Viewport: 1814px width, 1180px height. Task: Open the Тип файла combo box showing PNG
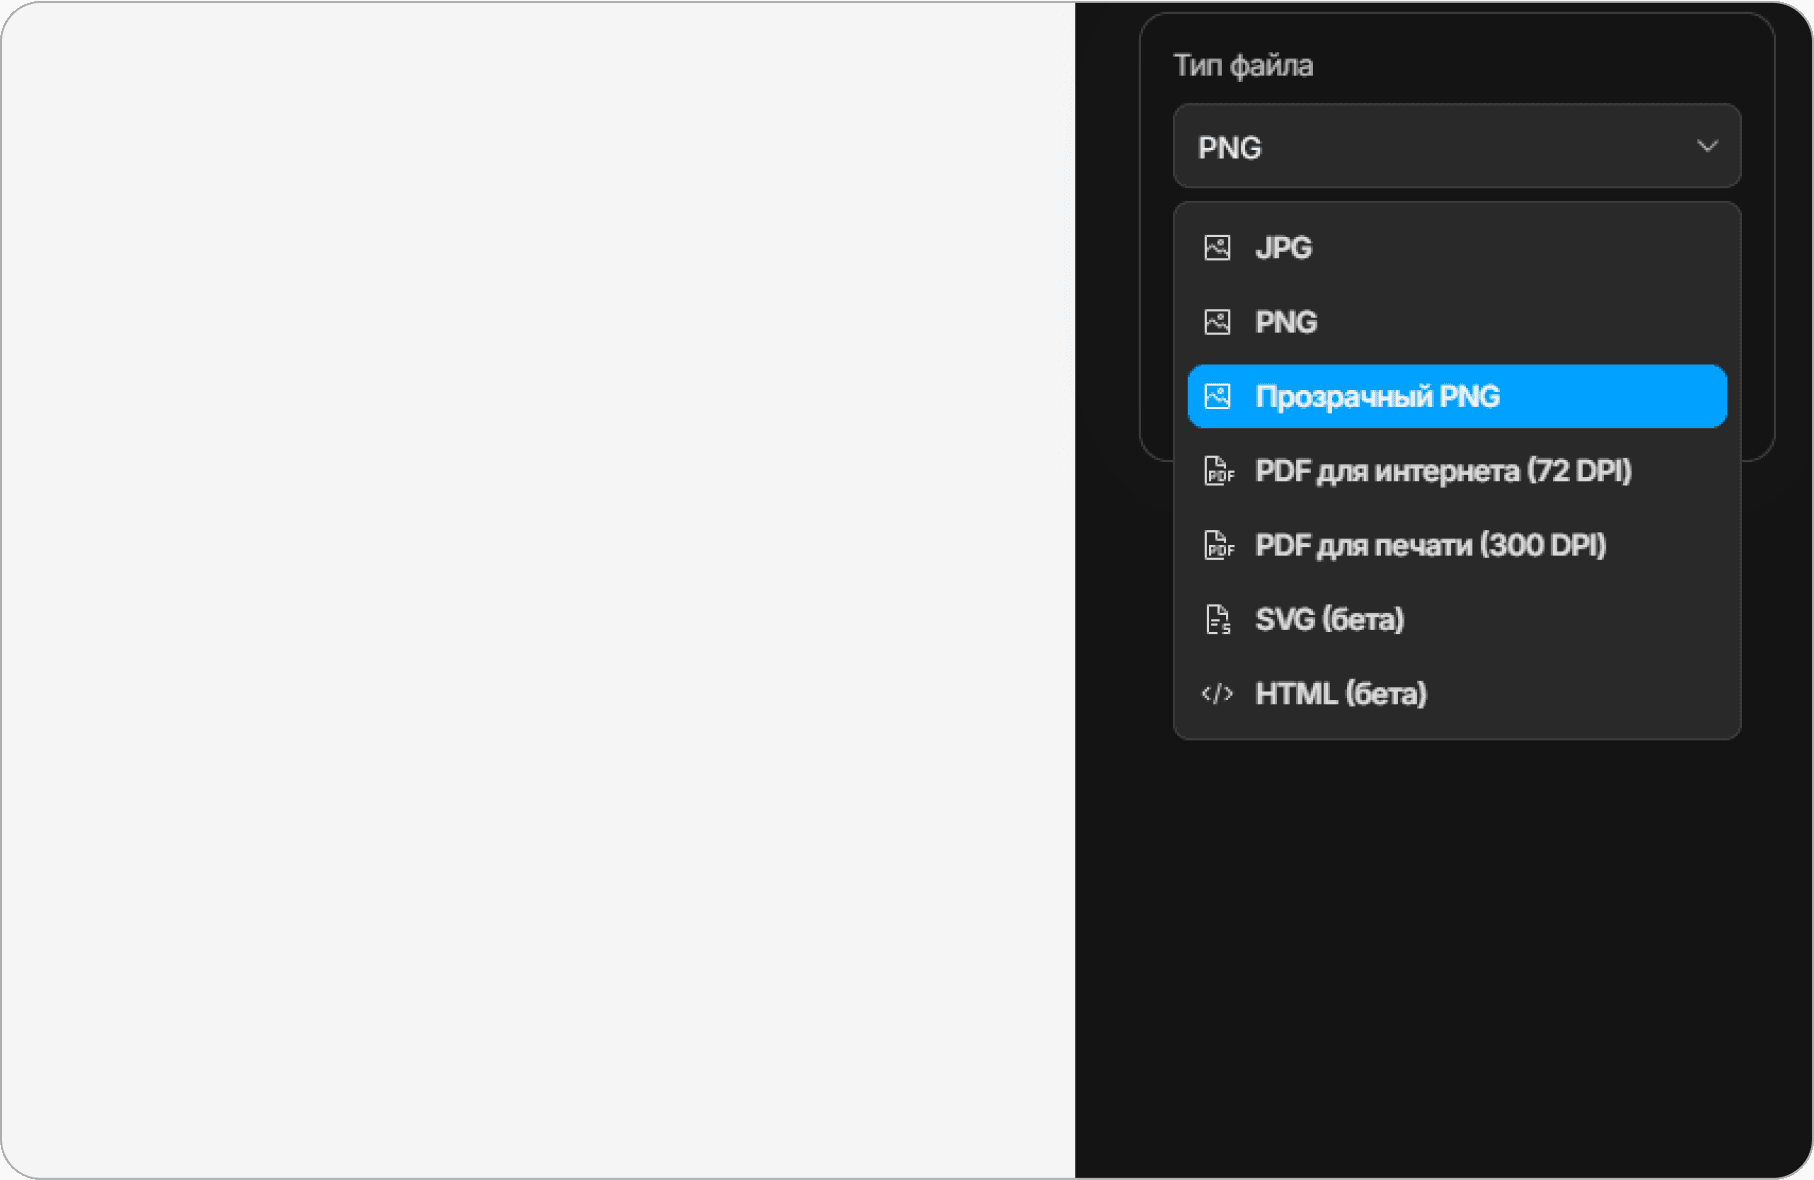tap(1457, 146)
